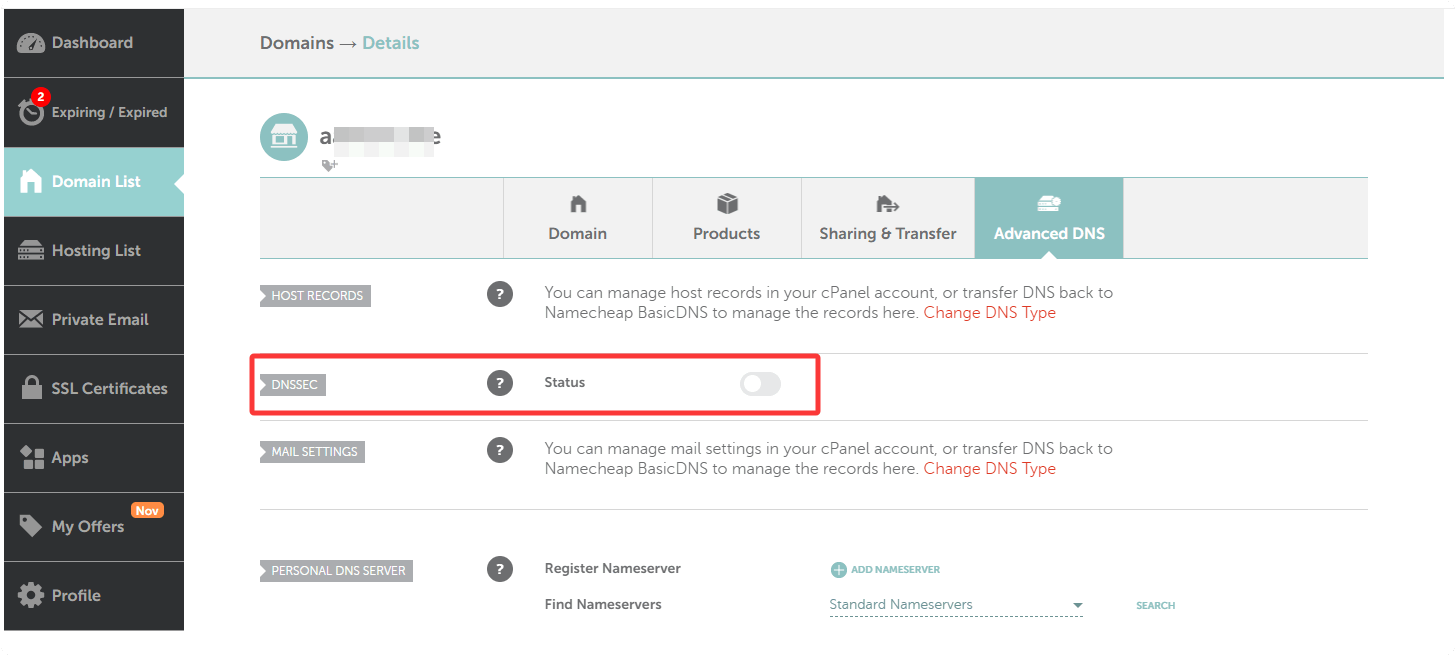Open Profile via the gear icon
Screen dimensions: 1455x655
point(32,595)
